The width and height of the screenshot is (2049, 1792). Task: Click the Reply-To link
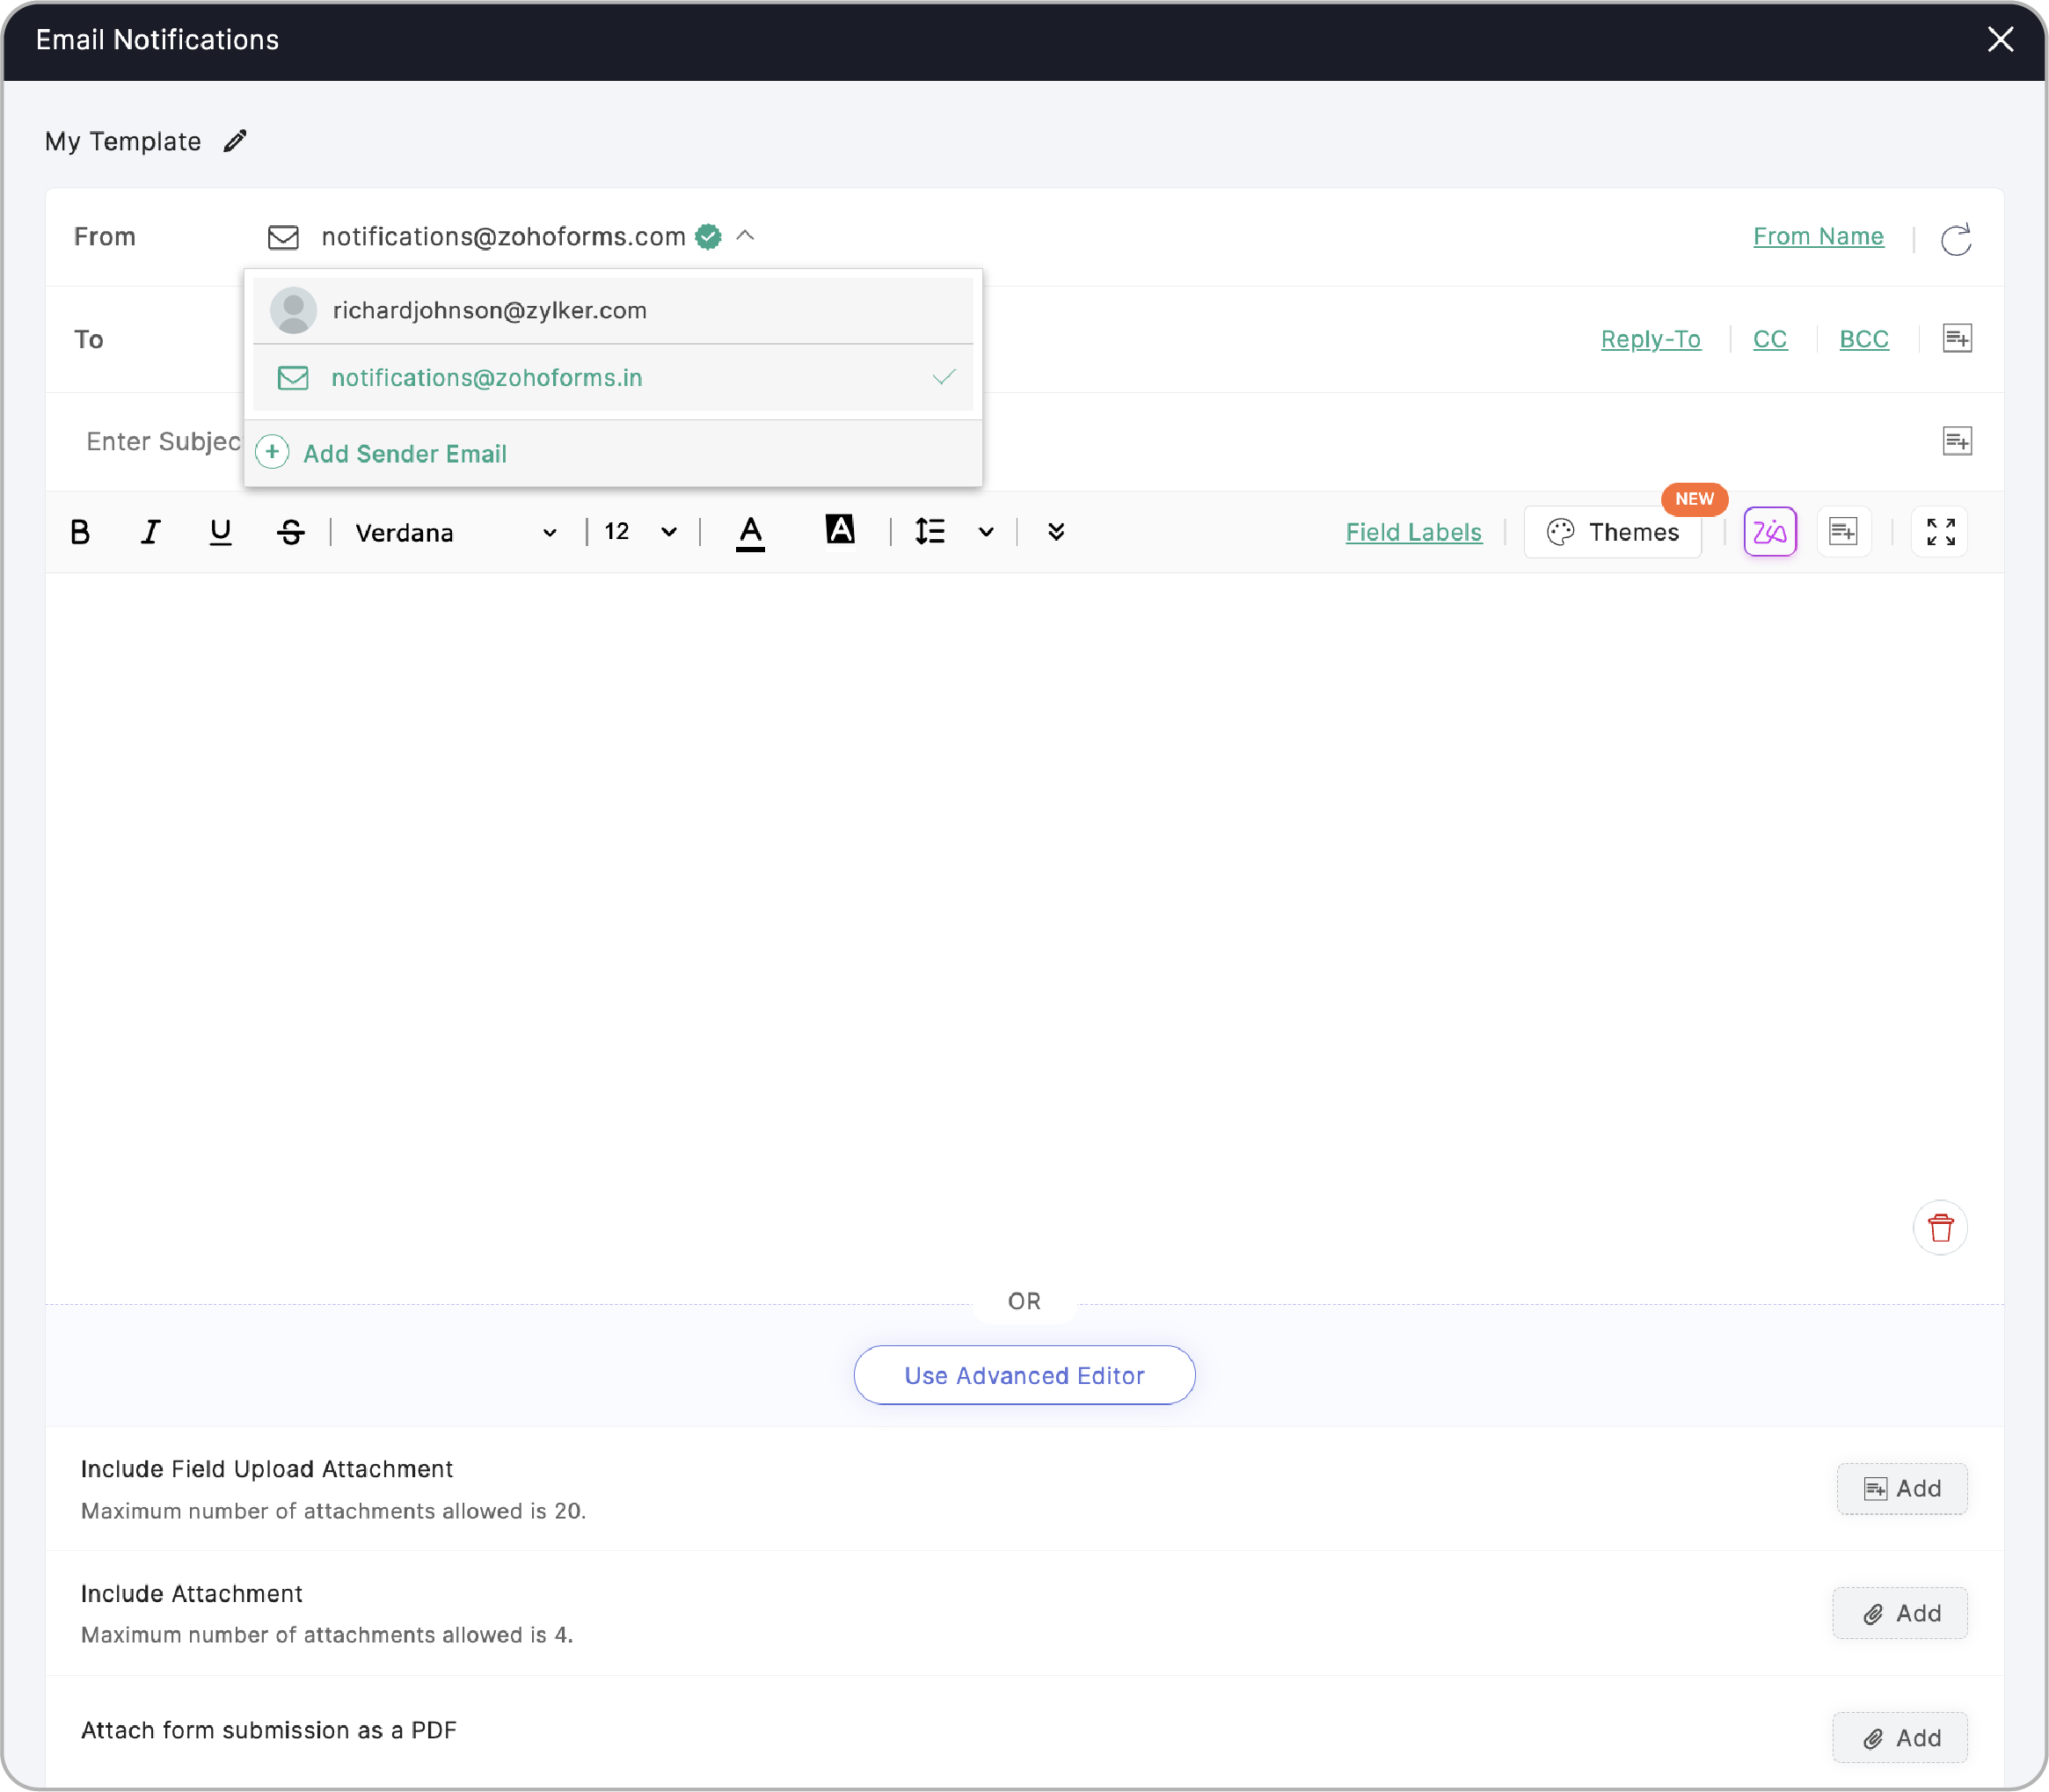(1650, 340)
